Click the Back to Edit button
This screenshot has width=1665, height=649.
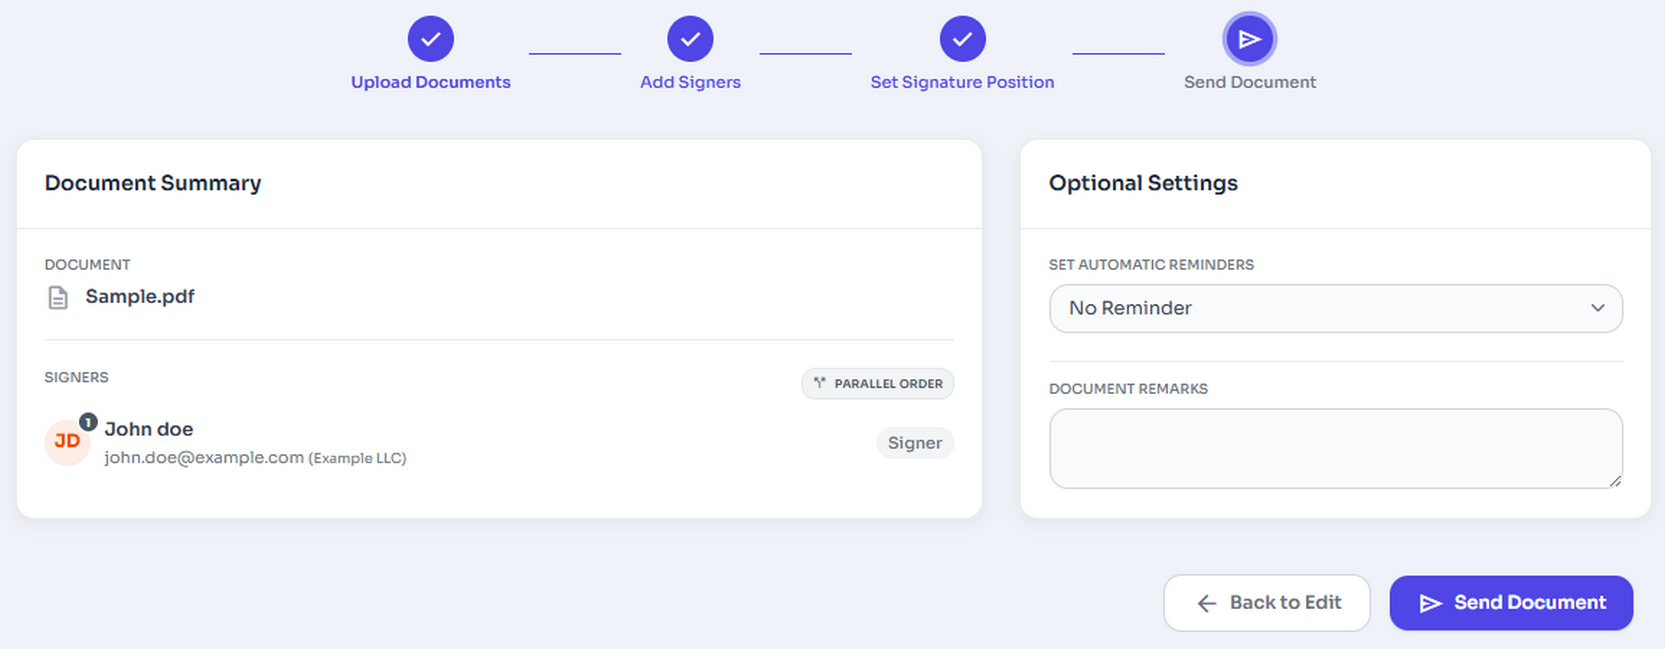pyautogui.click(x=1267, y=603)
